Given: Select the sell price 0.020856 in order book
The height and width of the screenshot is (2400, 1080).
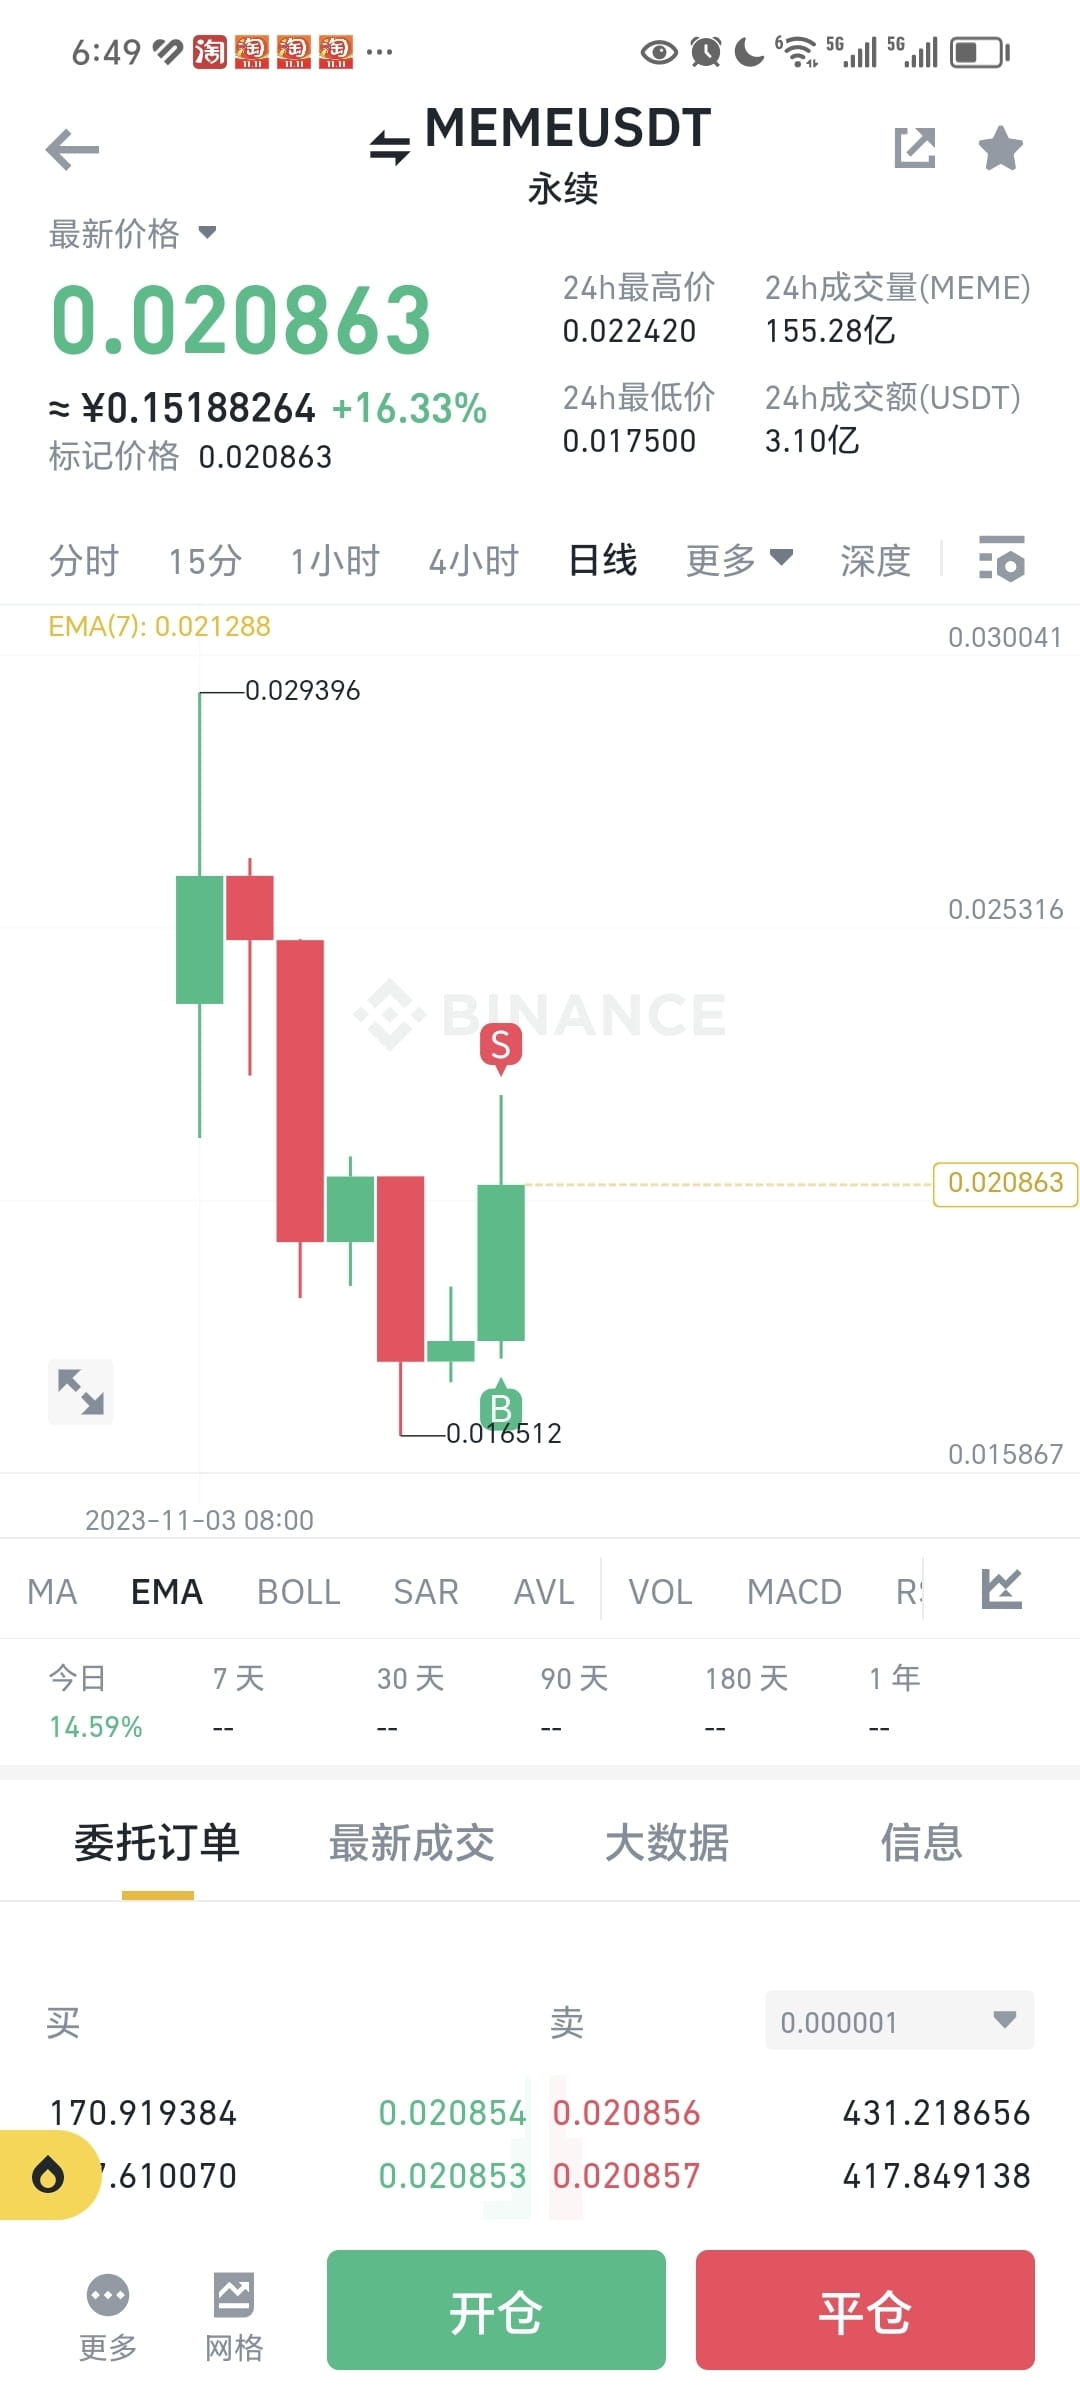Looking at the screenshot, I should click(627, 2112).
